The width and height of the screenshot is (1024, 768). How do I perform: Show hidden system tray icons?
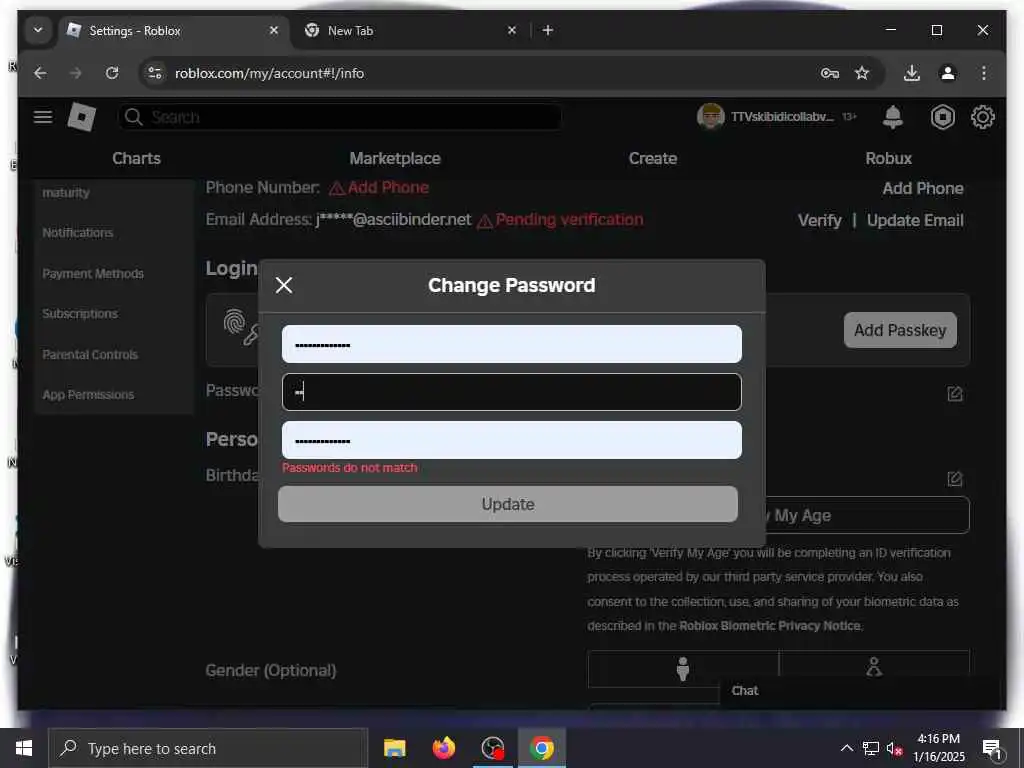[846, 748]
